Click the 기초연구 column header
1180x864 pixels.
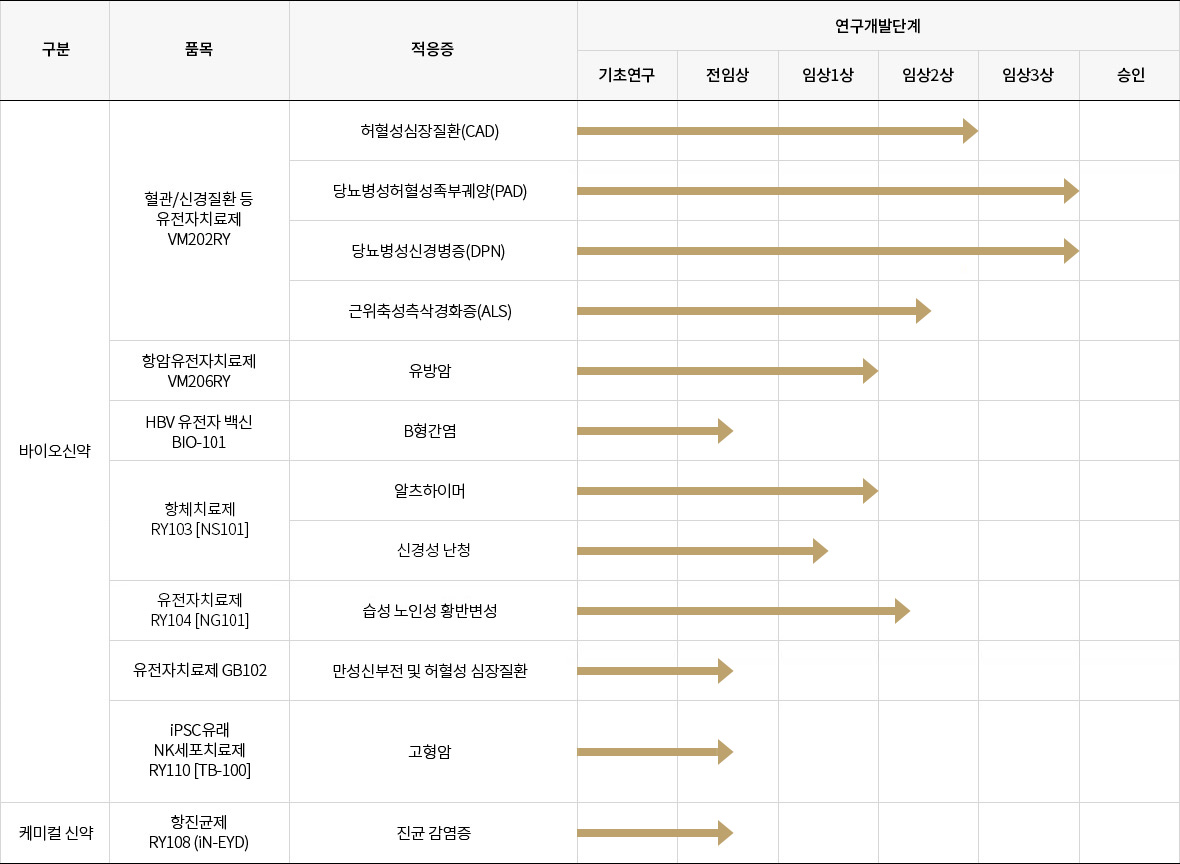(627, 76)
